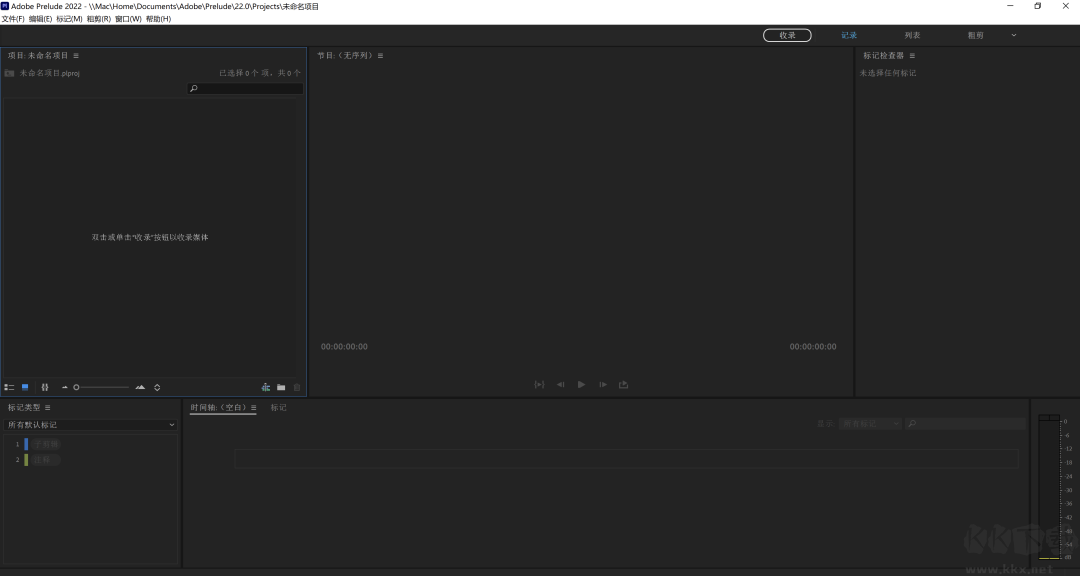Click the play in-to-out icon
The height and width of the screenshot is (576, 1080).
tap(539, 384)
